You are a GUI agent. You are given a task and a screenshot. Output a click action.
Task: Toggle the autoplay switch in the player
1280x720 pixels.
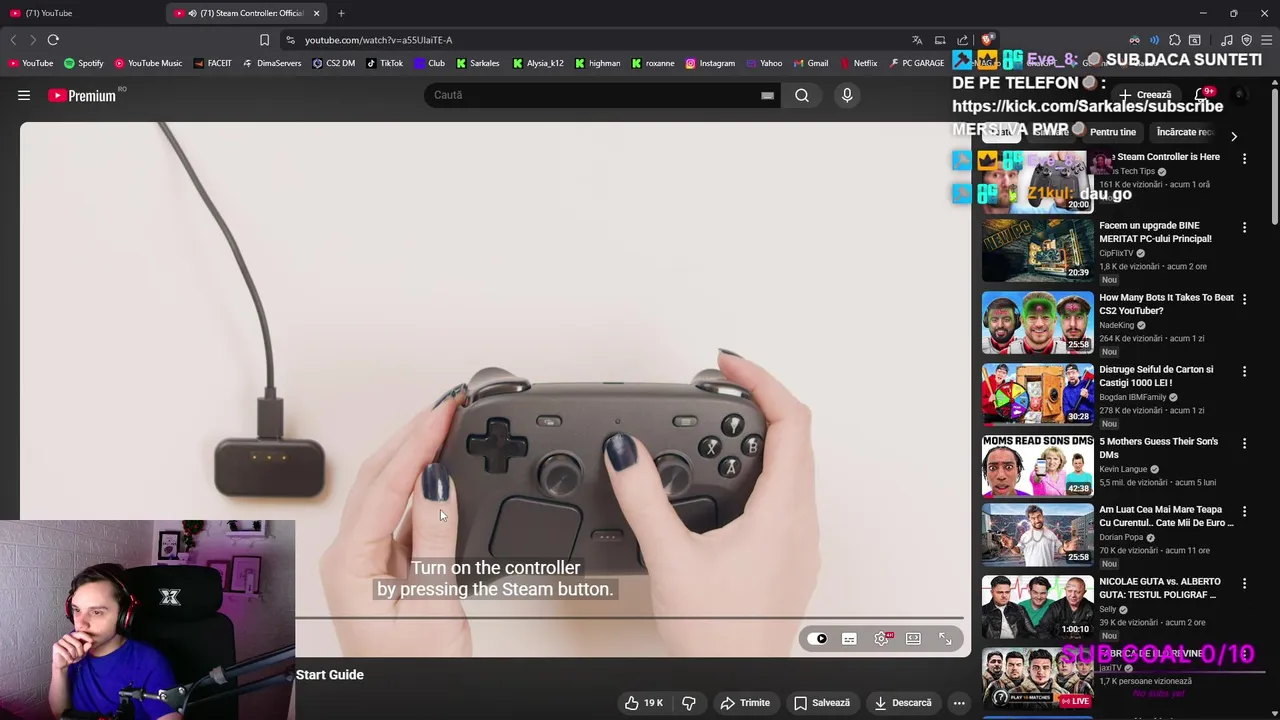pos(818,639)
